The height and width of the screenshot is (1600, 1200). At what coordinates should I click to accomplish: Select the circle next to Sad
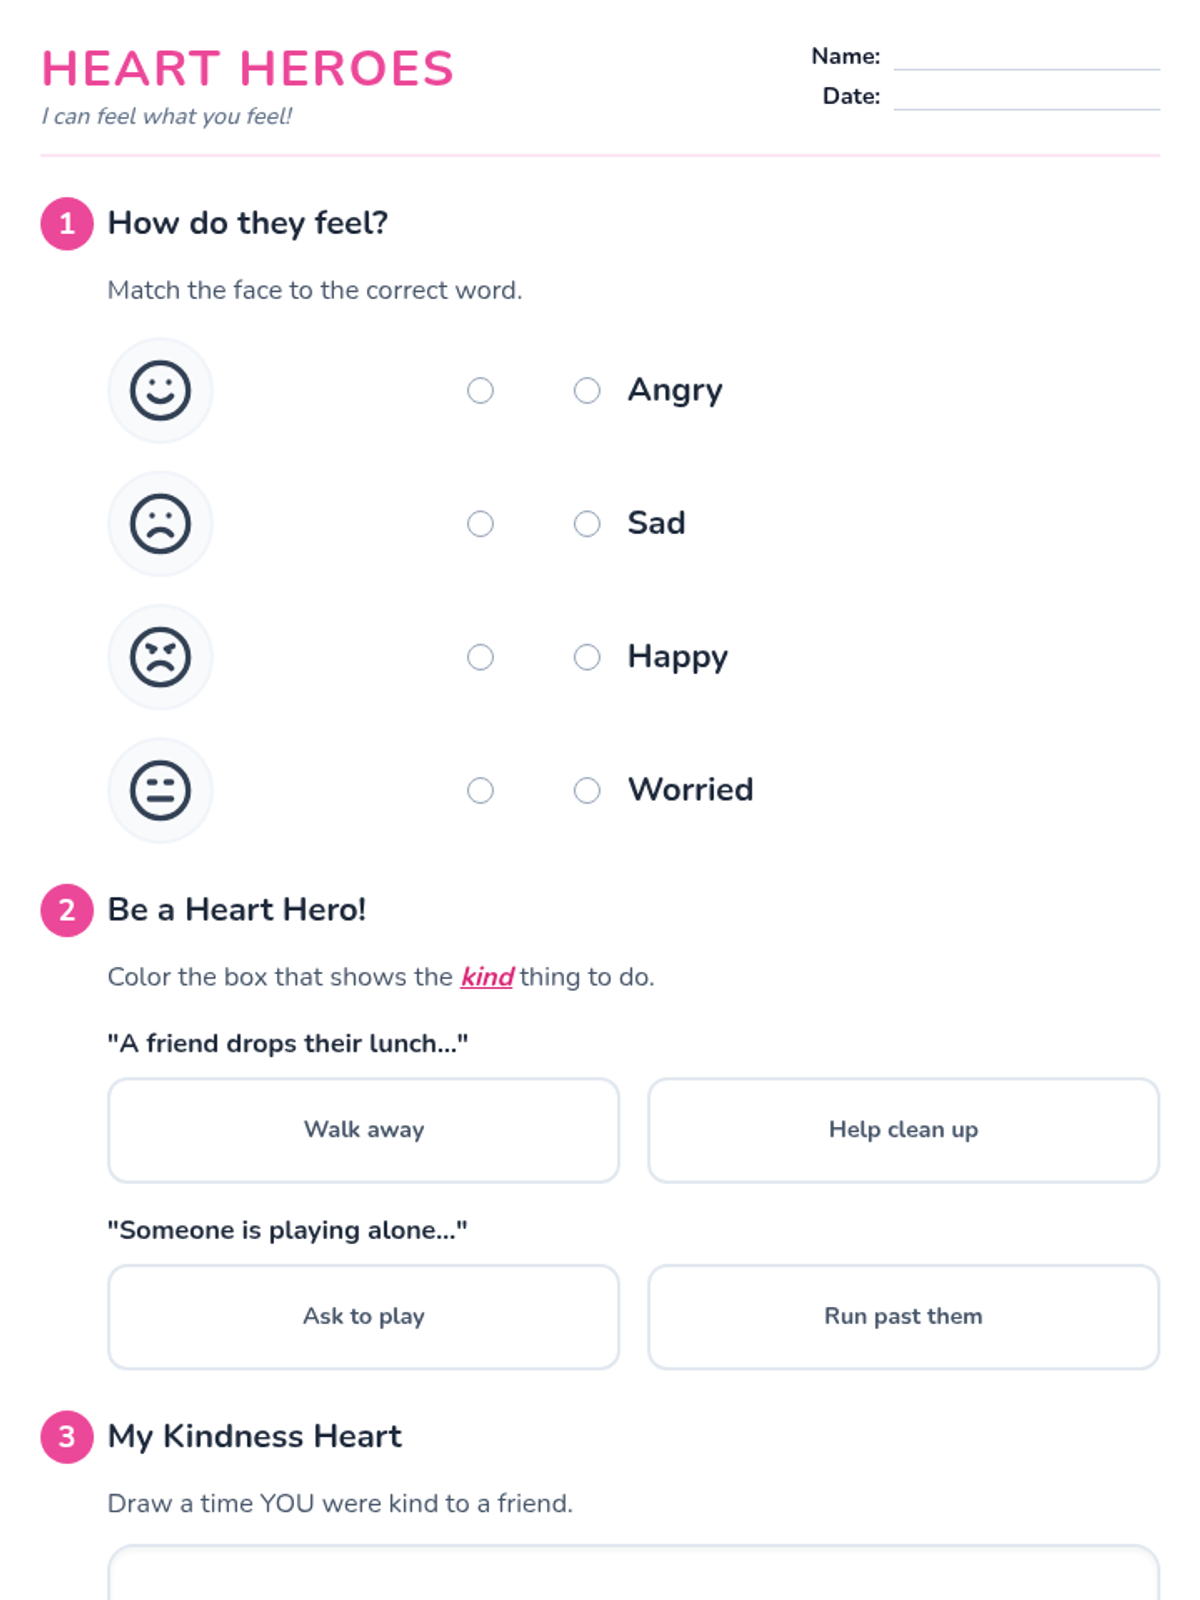[587, 523]
